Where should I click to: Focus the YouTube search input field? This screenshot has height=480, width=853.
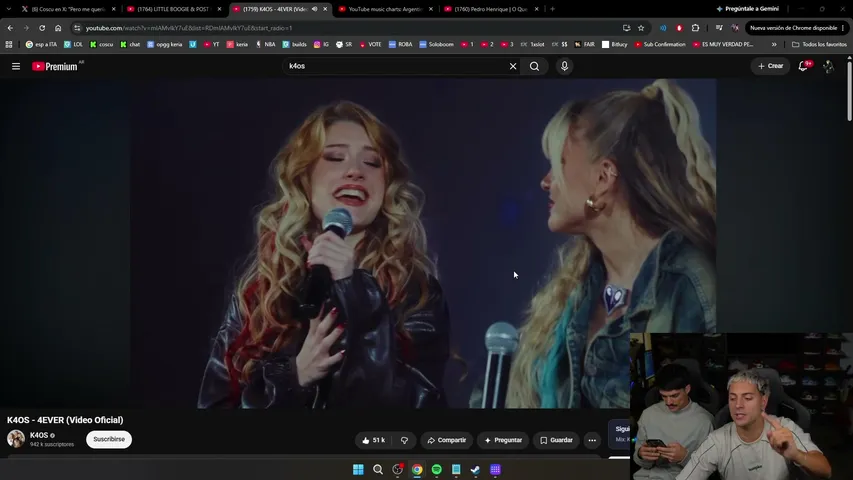pos(396,66)
